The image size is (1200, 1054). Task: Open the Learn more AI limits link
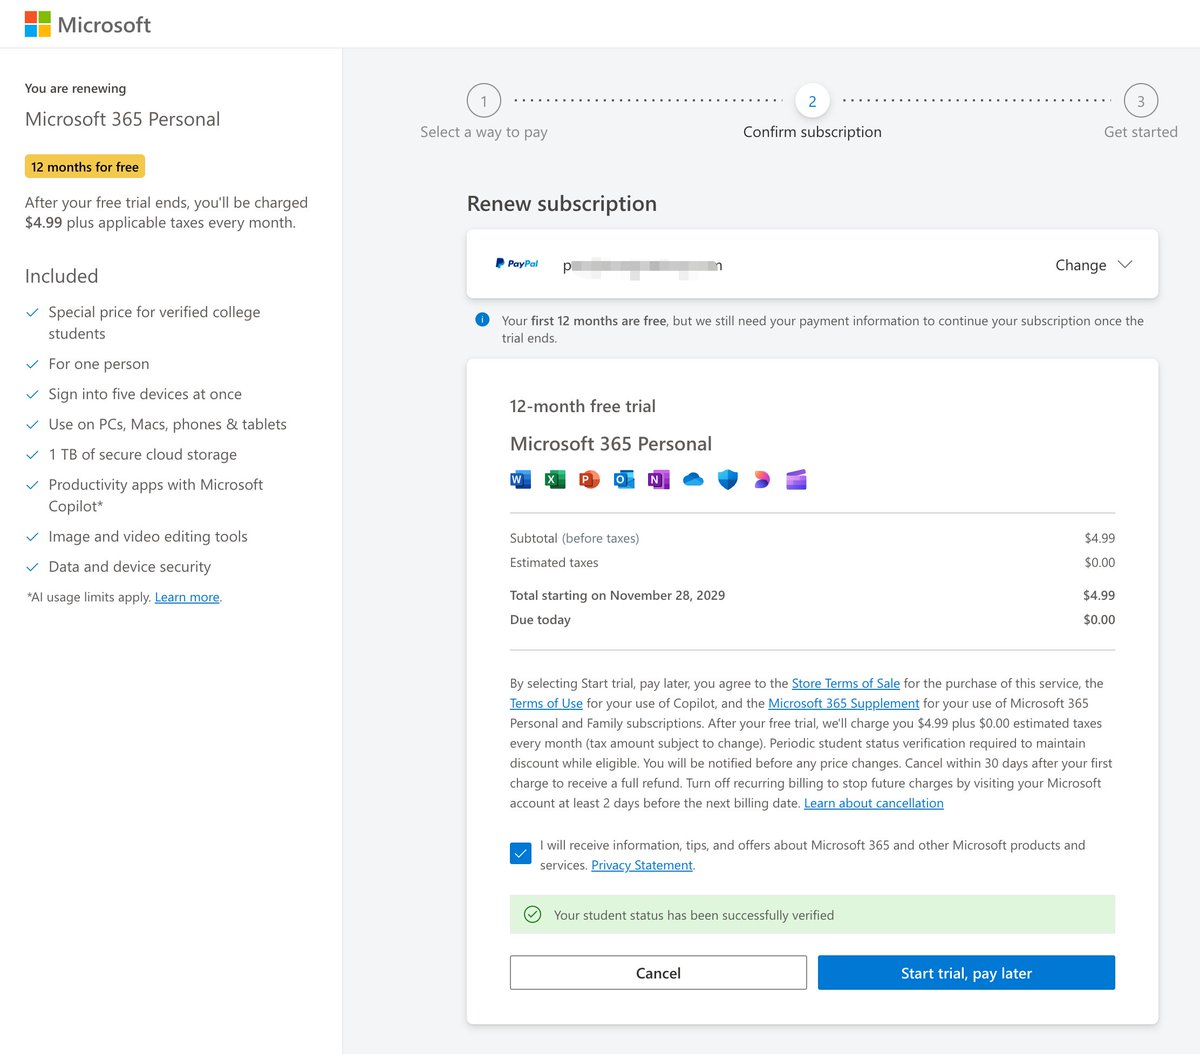click(187, 597)
